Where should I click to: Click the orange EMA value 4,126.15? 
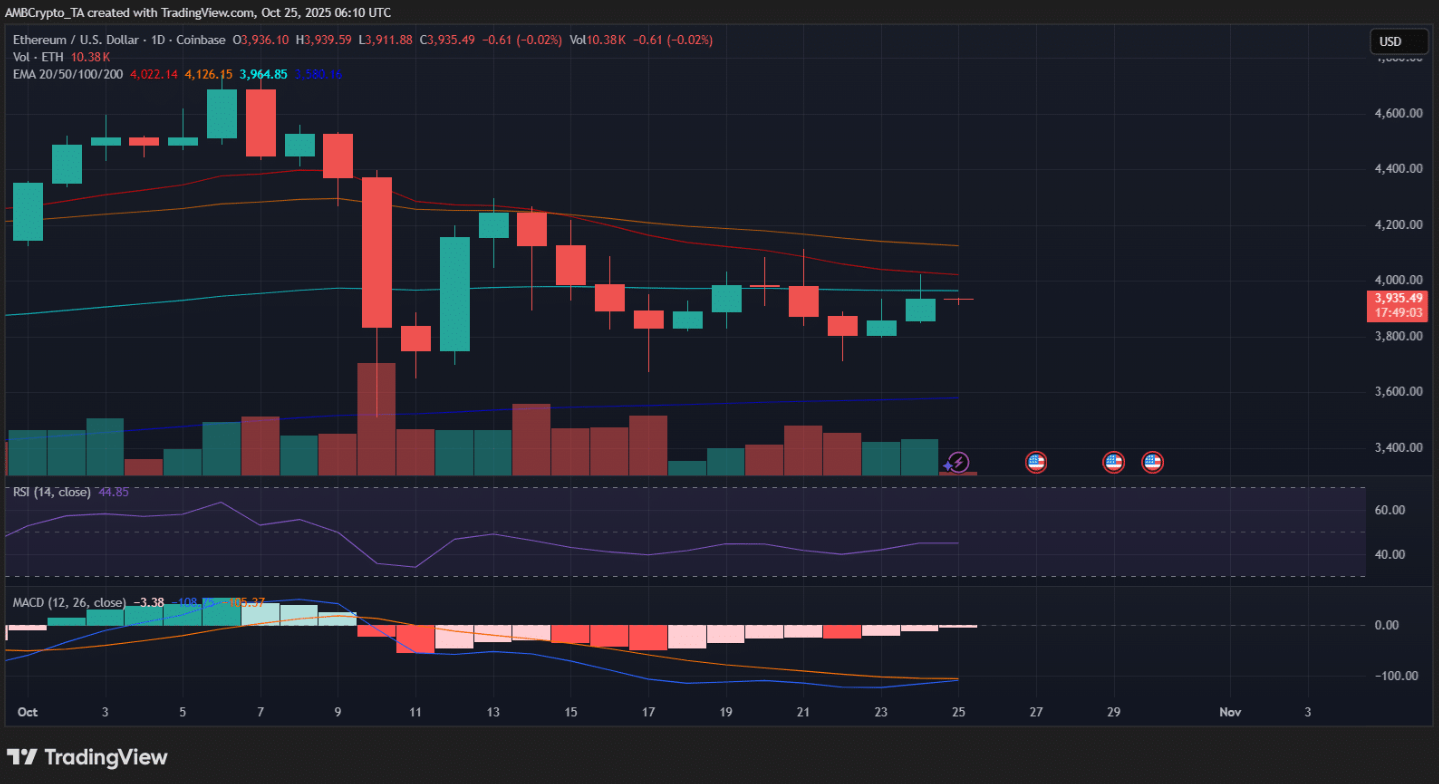(x=209, y=74)
